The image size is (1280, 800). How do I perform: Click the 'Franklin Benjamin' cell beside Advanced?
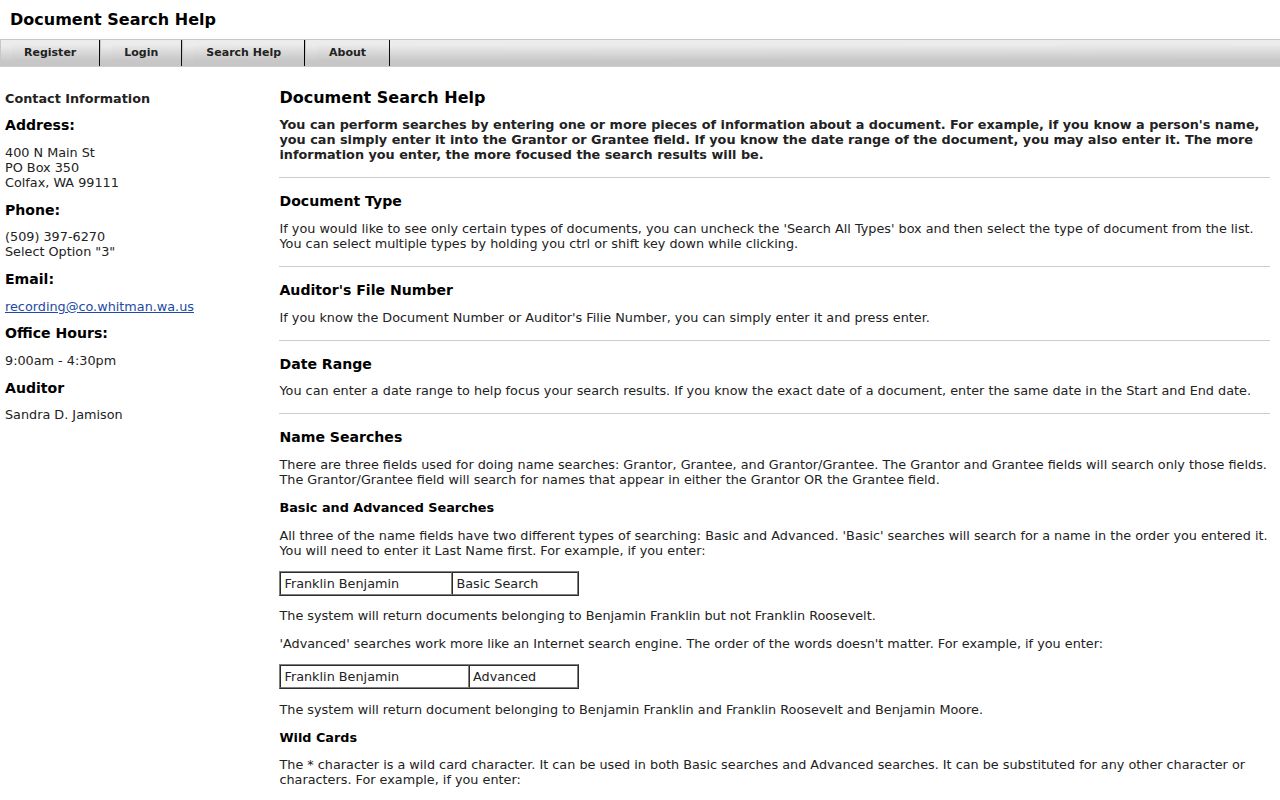point(374,677)
